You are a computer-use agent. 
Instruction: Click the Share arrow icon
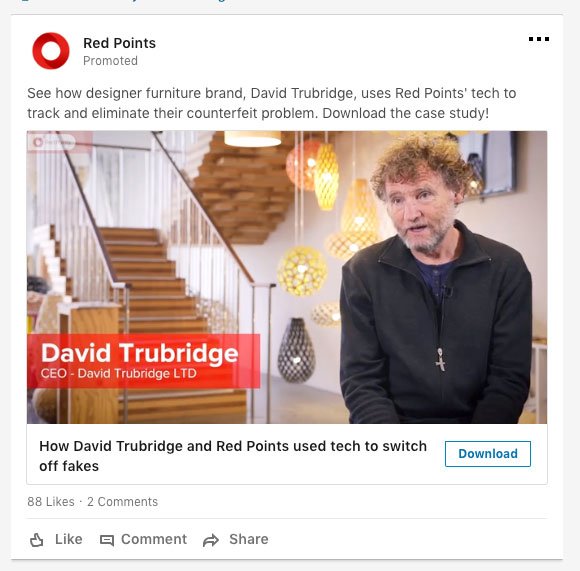point(211,540)
